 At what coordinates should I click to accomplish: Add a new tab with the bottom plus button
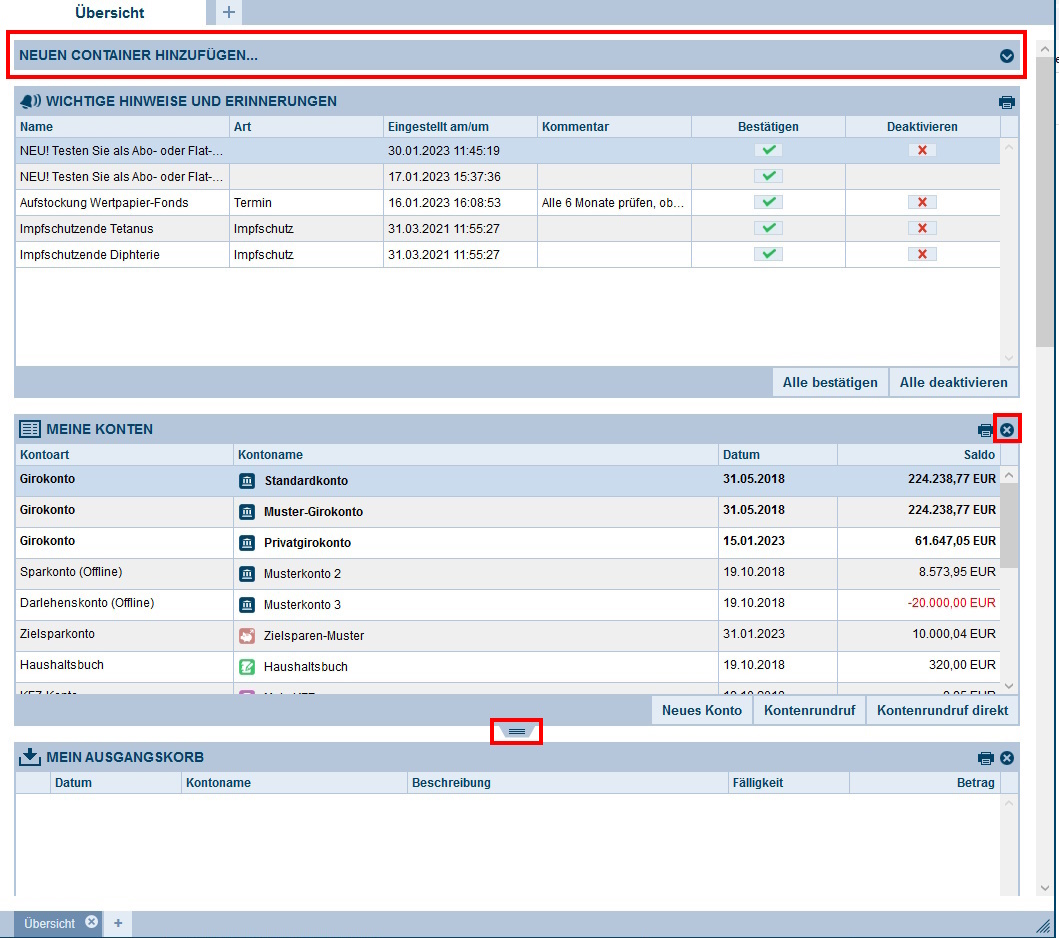[x=118, y=923]
